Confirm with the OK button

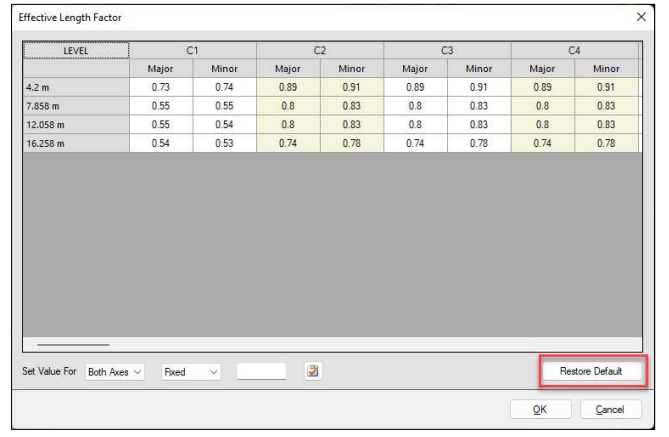540,409
